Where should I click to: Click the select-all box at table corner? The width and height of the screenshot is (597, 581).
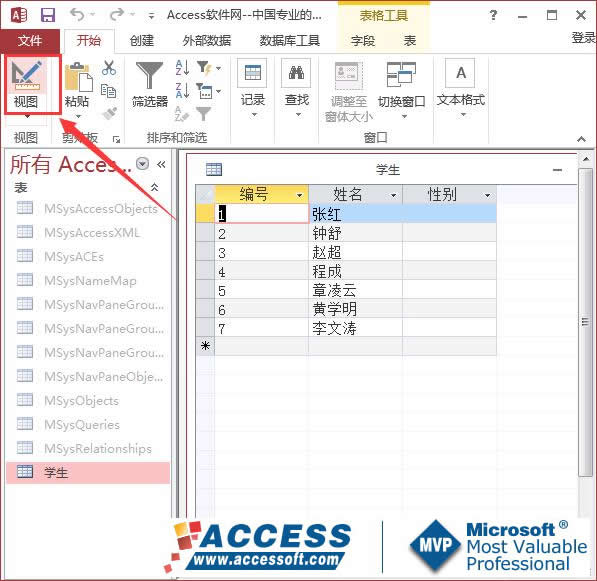point(205,195)
